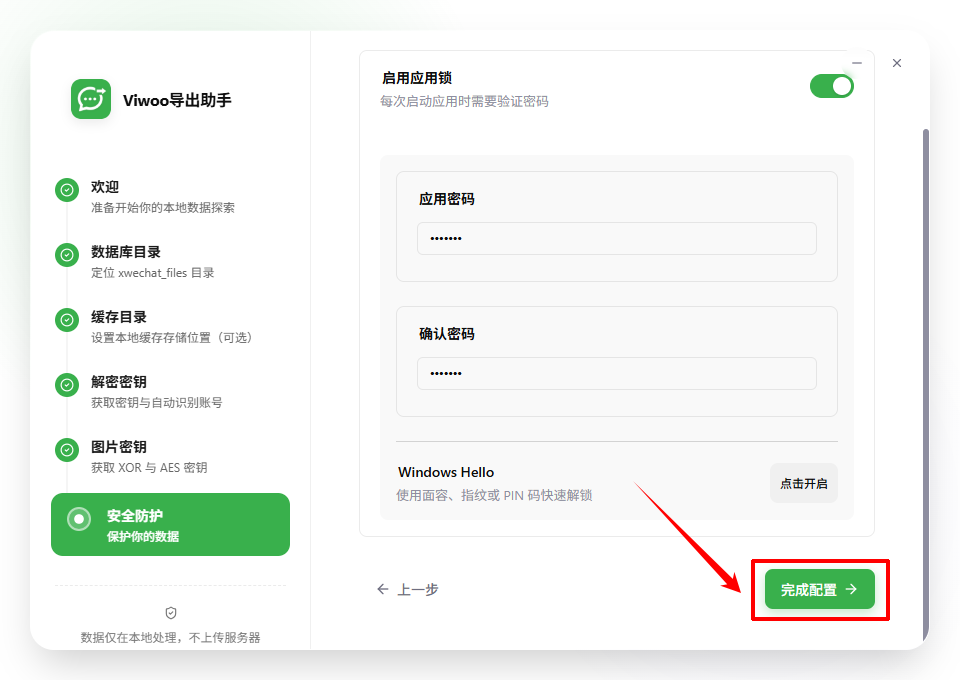The height and width of the screenshot is (680, 960).
Task: Click the arrow on the 完成配置 button
Action: 851,589
